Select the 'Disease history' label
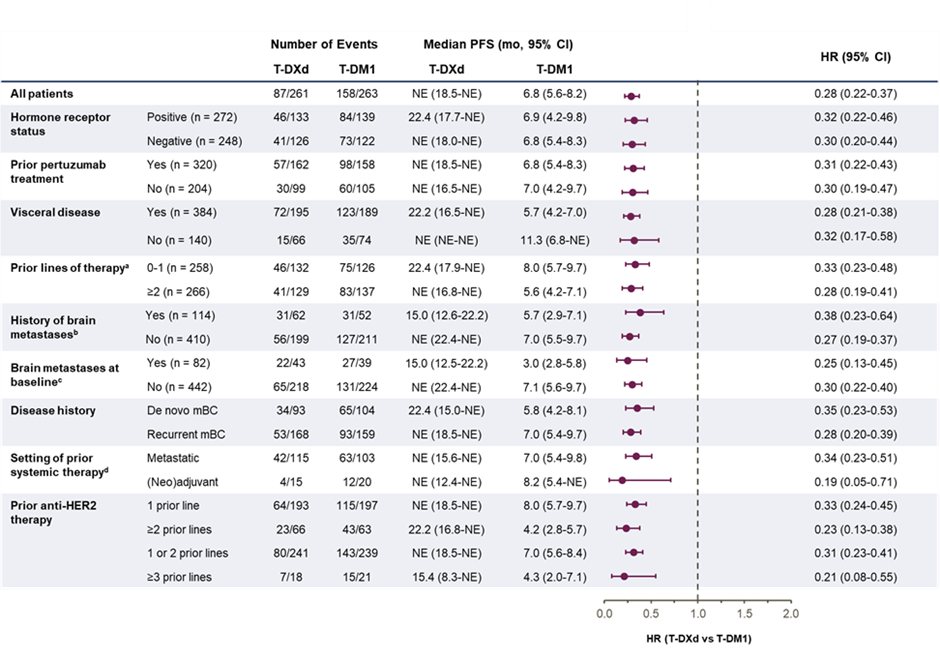Screen dimensions: 940x658 tap(53, 411)
